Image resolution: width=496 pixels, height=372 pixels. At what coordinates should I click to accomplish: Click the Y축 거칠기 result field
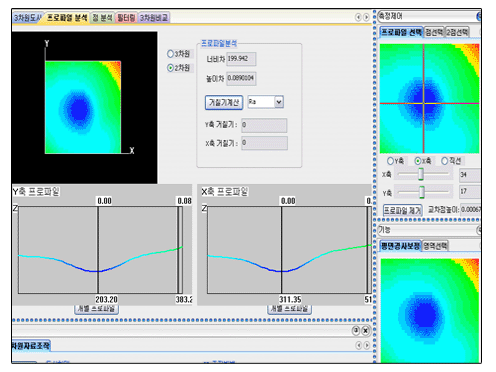[x=264, y=125]
